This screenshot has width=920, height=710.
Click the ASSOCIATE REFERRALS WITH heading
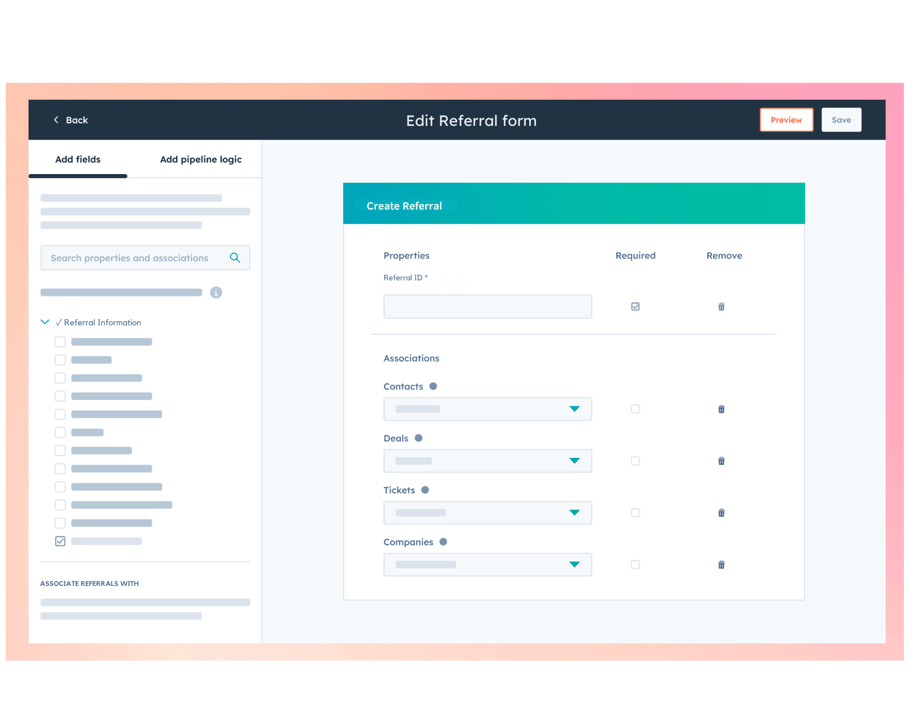pyautogui.click(x=89, y=583)
